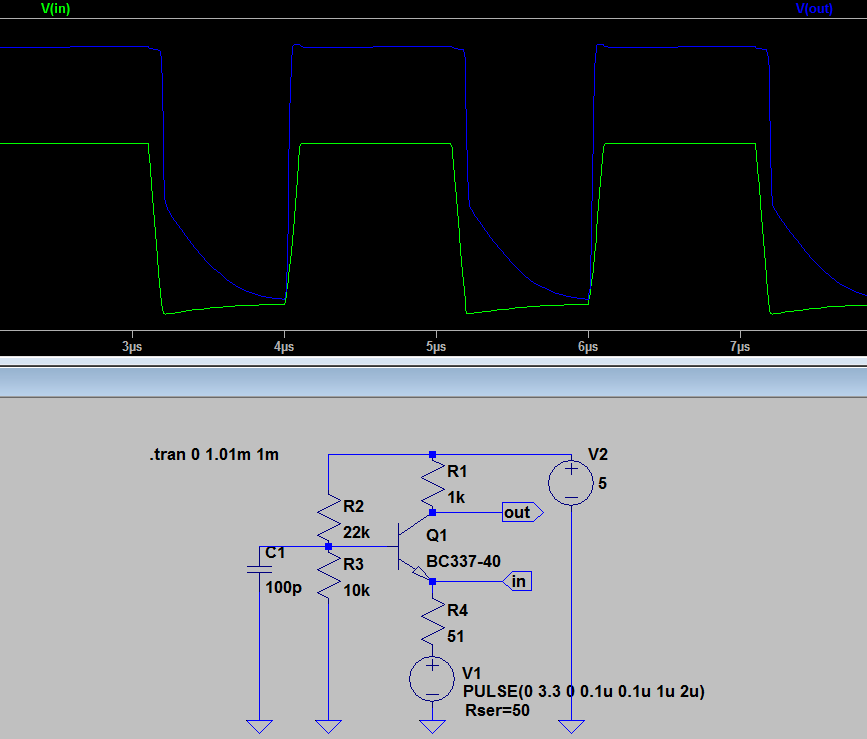Click the junction dot at Q1's emitter
The height and width of the screenshot is (739, 867).
tap(432, 581)
